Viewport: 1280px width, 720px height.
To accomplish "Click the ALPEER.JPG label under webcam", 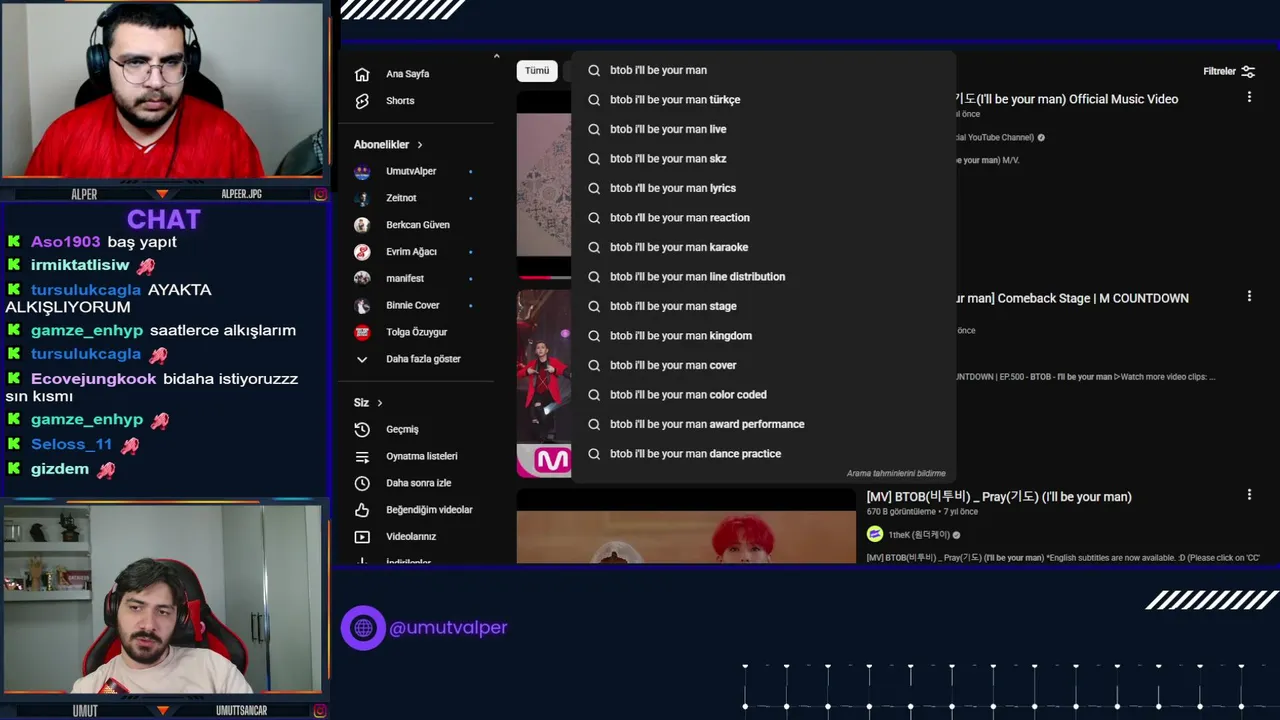I will (x=241, y=194).
